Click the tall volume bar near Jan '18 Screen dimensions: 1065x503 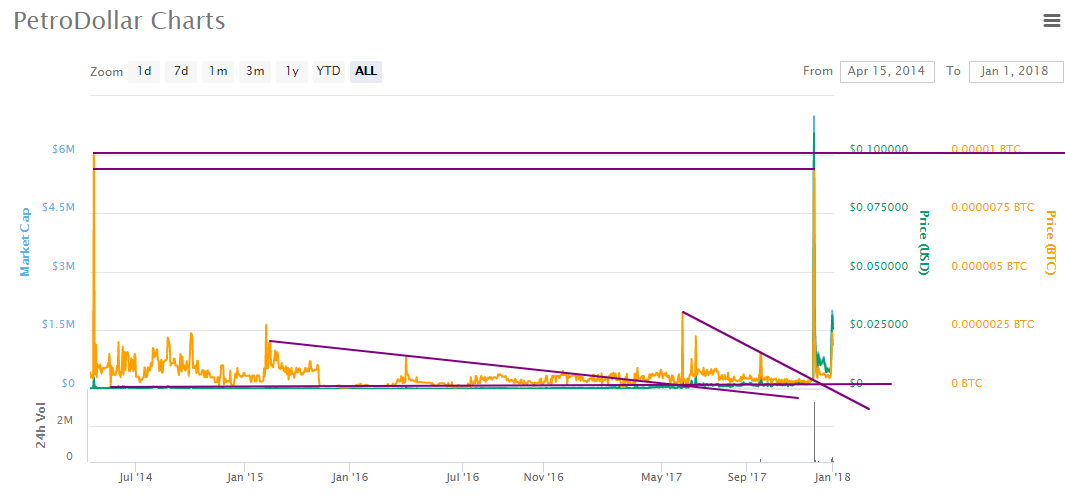click(x=814, y=432)
